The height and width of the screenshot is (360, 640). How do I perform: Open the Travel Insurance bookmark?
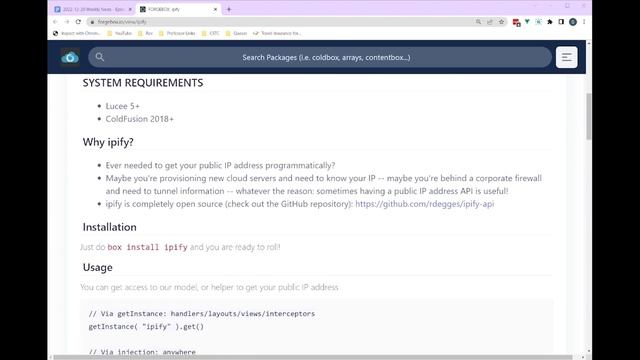(x=277, y=33)
